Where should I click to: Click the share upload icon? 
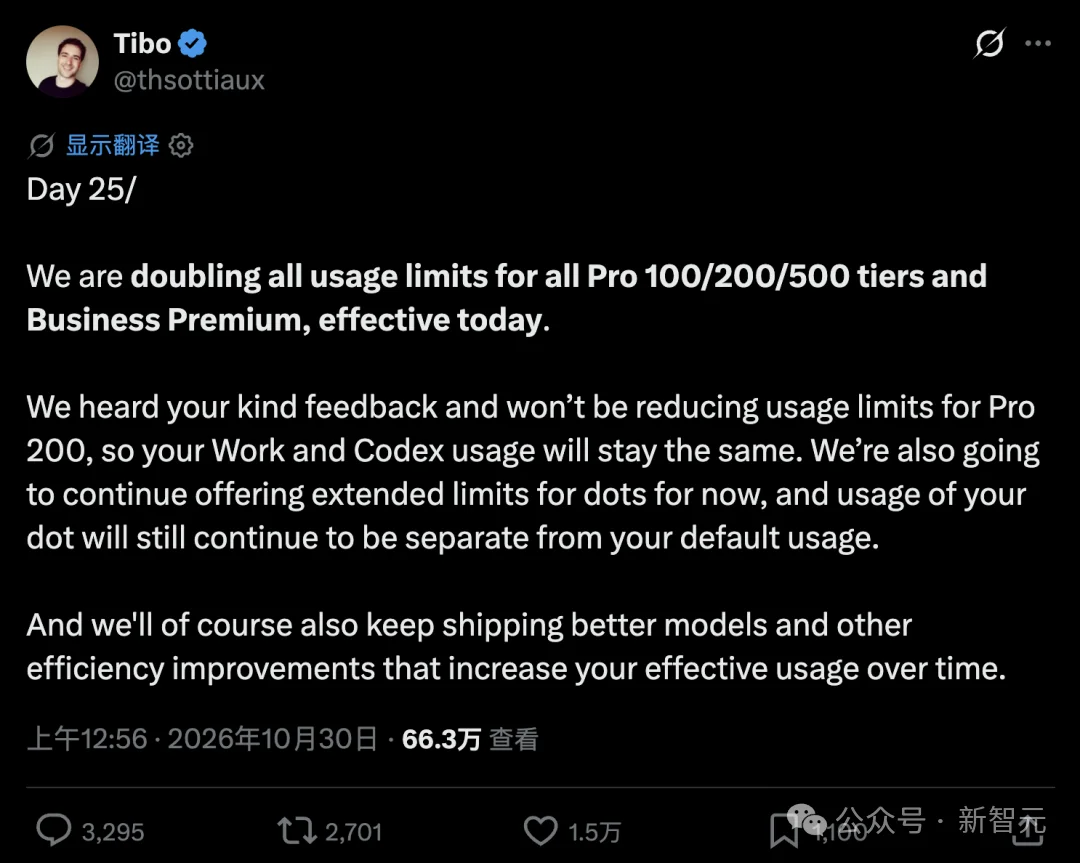[x=1028, y=830]
